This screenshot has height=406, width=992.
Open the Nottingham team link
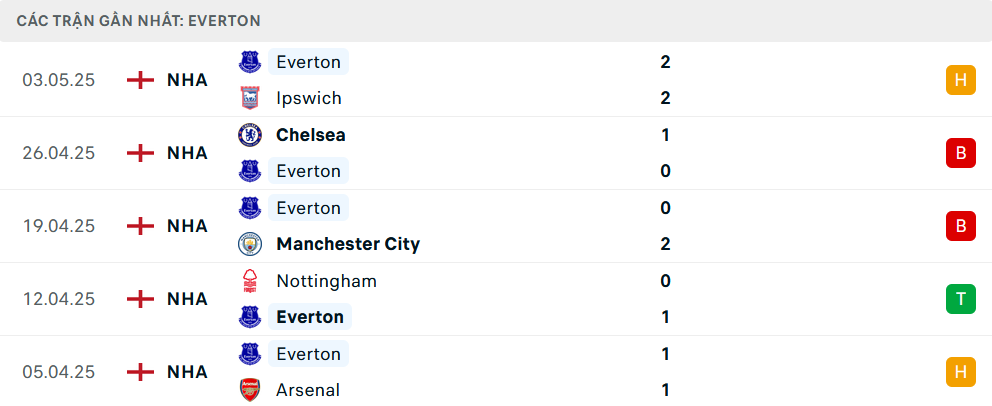[x=326, y=281]
